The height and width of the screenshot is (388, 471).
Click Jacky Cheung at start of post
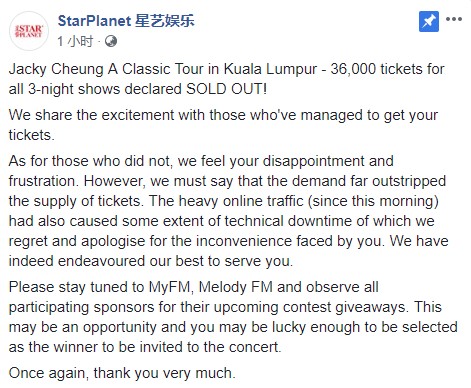pyautogui.click(x=56, y=69)
